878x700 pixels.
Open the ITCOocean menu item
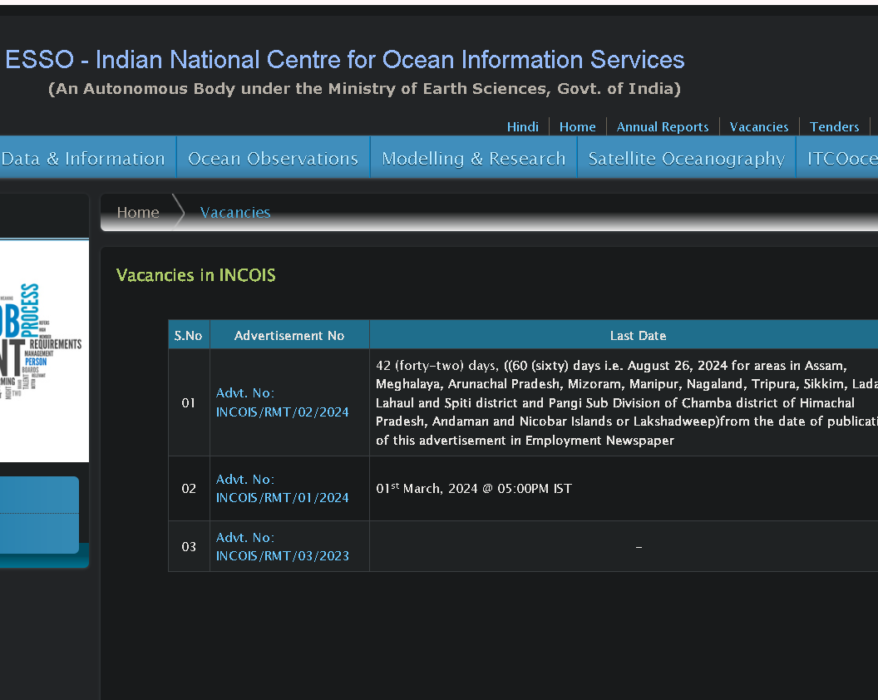tap(838, 158)
